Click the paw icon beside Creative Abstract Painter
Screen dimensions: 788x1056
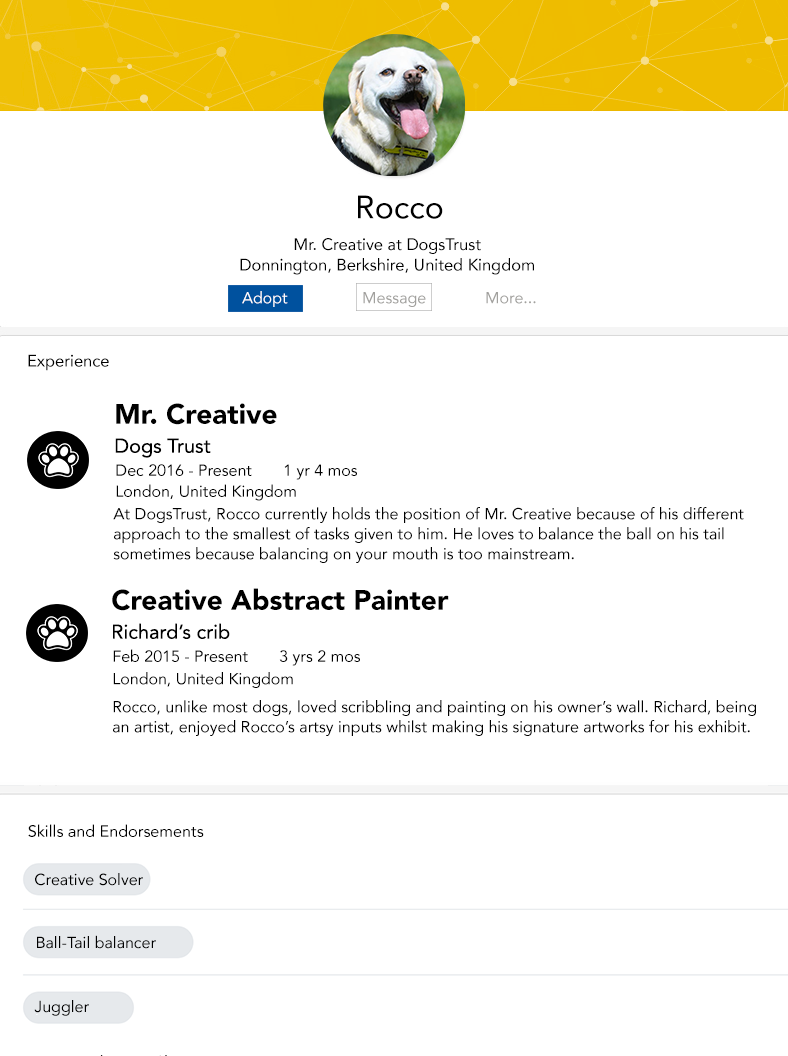57,633
